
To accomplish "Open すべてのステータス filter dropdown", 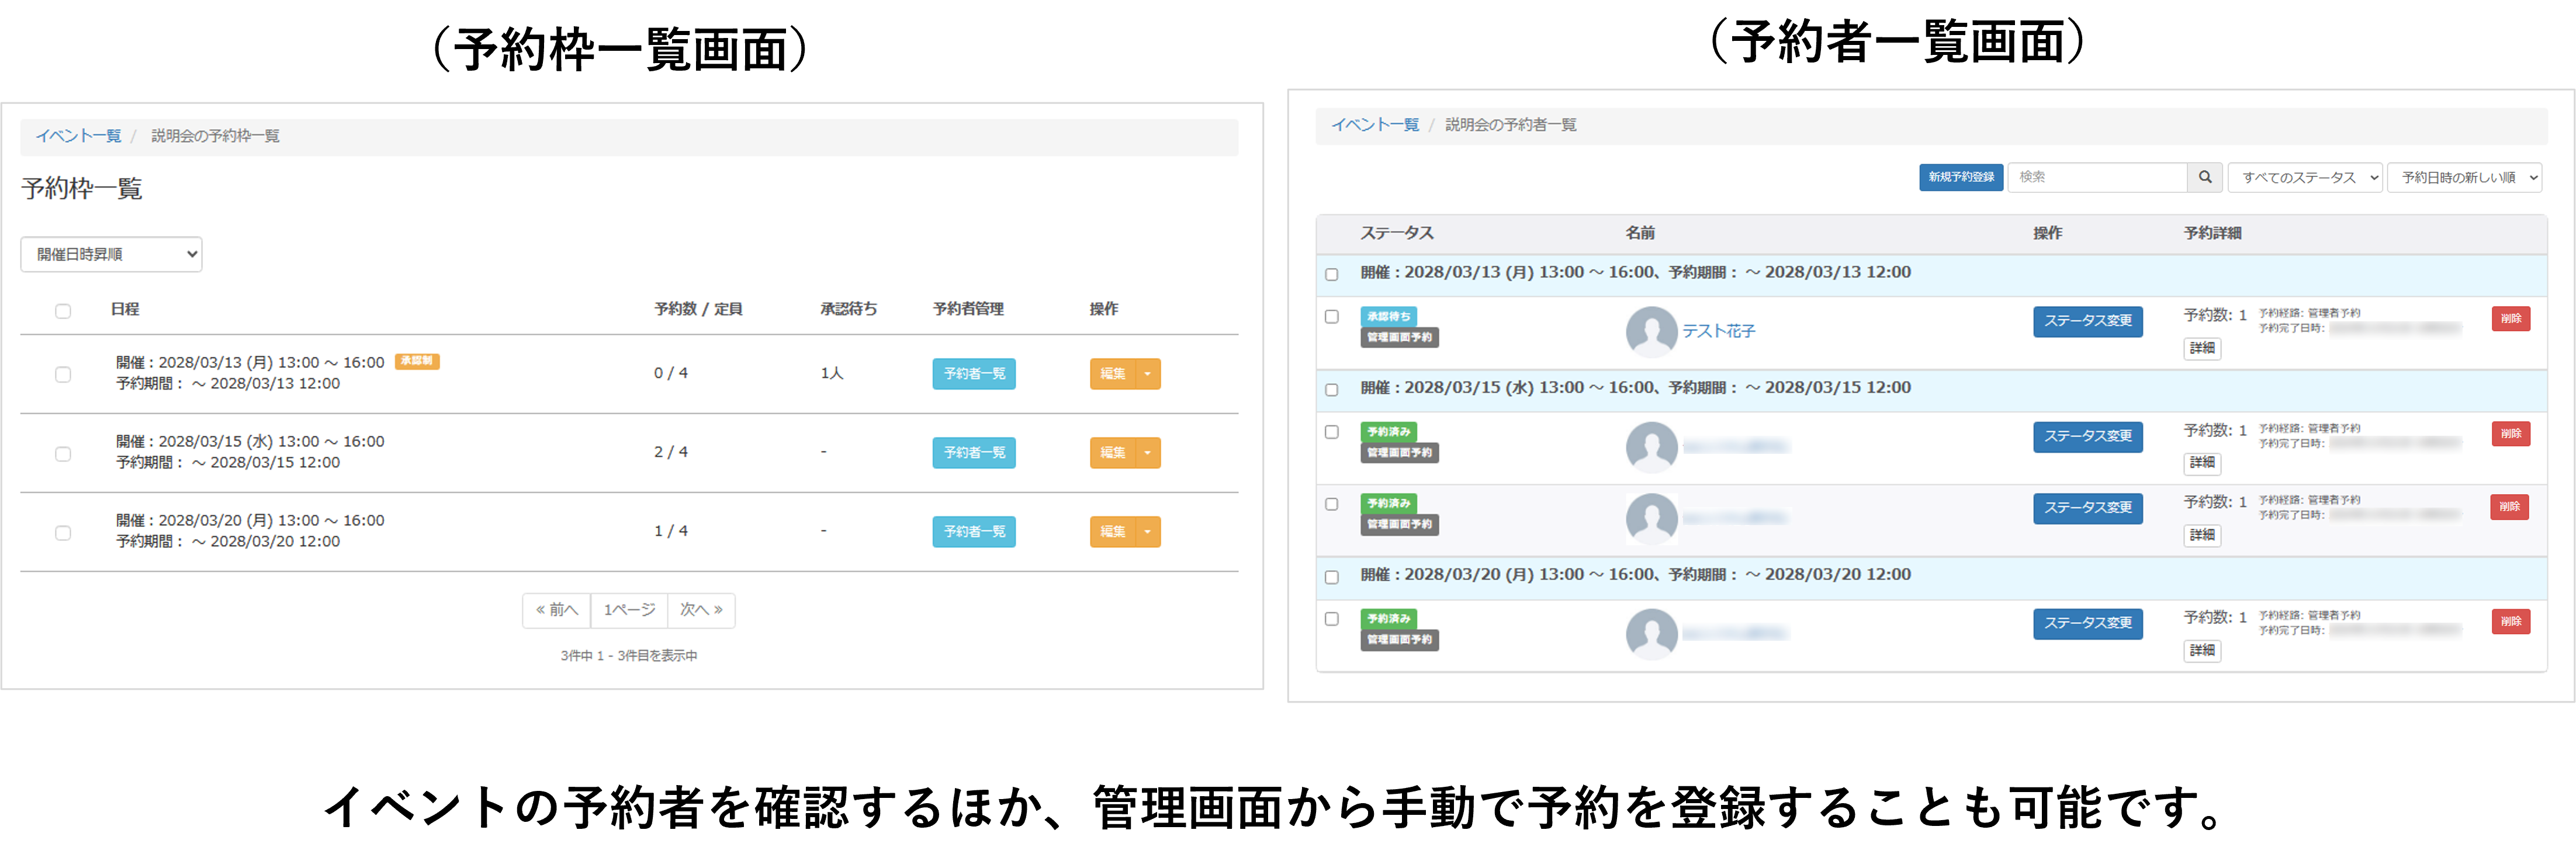I will (x=2304, y=177).
